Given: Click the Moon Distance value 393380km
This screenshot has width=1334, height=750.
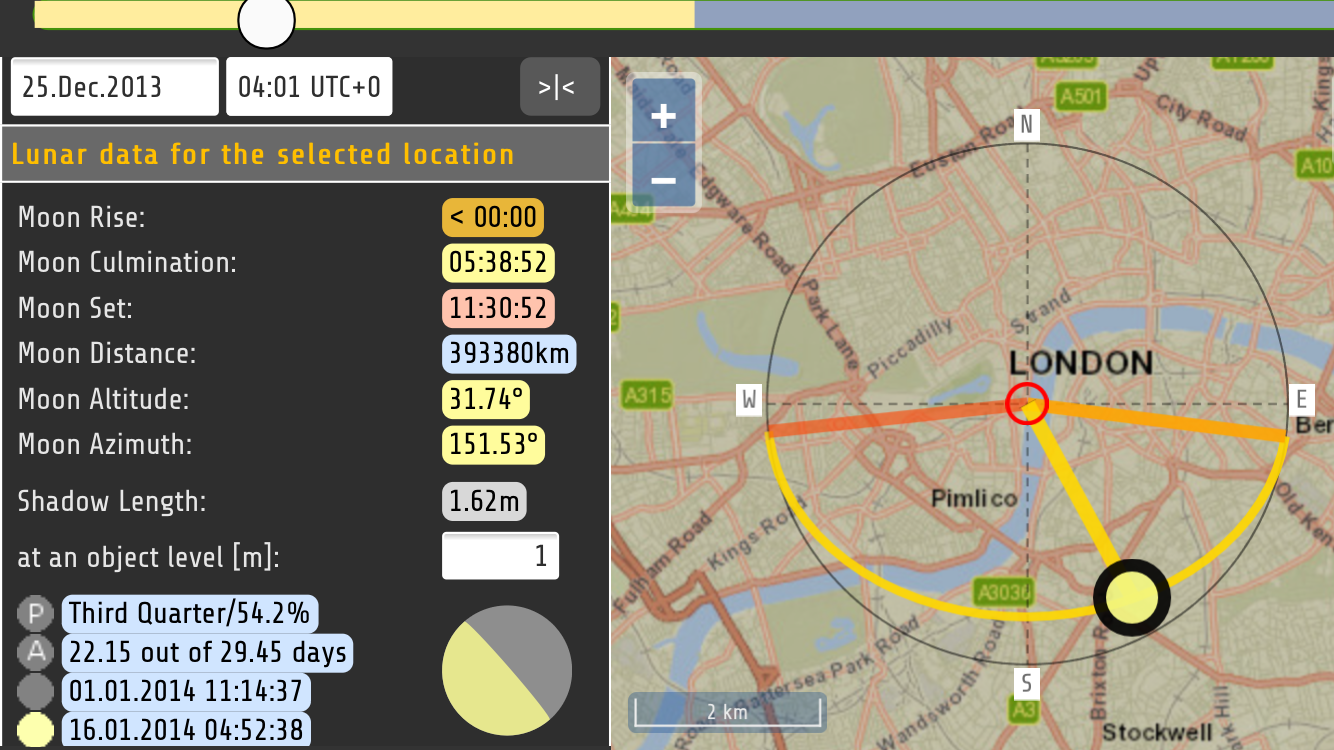Looking at the screenshot, I should [509, 353].
